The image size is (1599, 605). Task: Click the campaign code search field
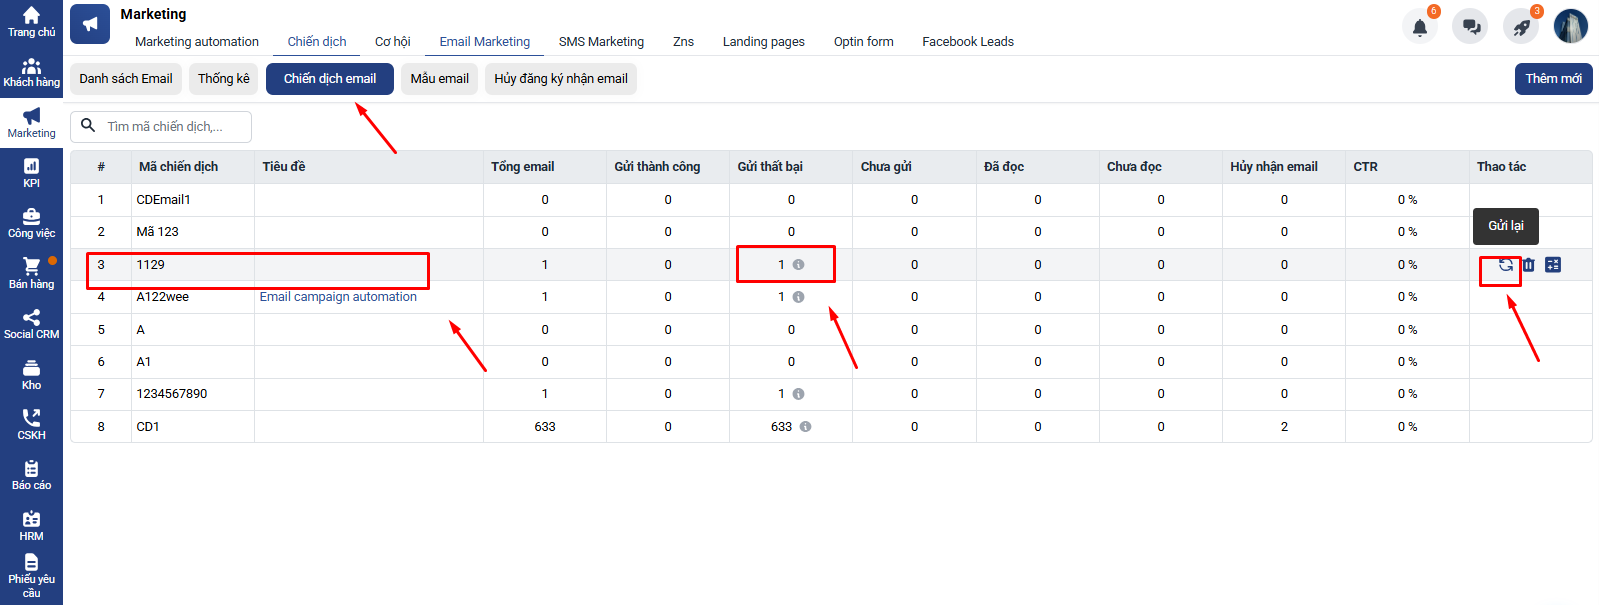click(172, 127)
